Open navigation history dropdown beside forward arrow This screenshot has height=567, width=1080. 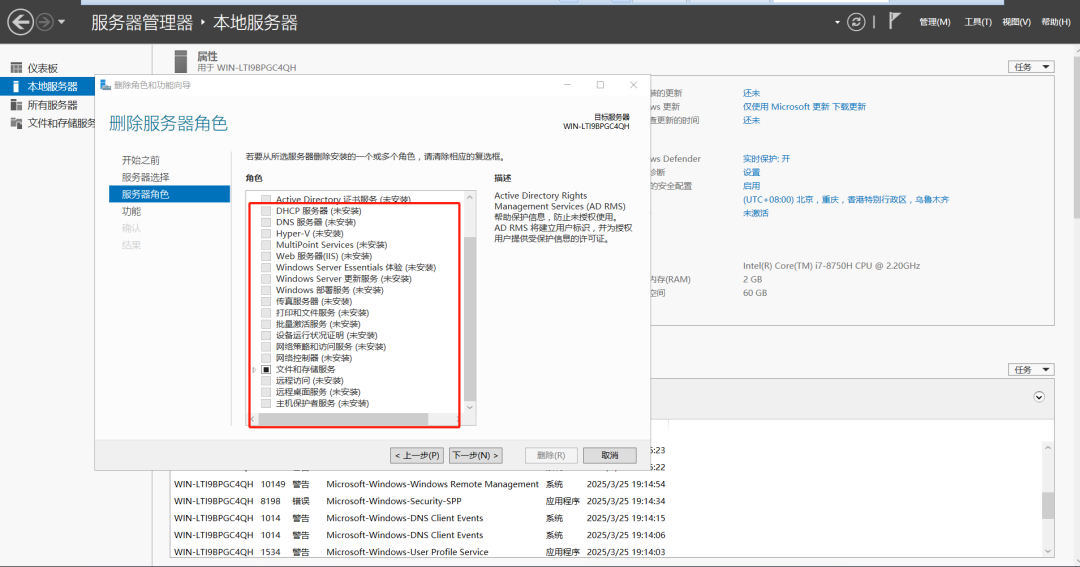[62, 22]
